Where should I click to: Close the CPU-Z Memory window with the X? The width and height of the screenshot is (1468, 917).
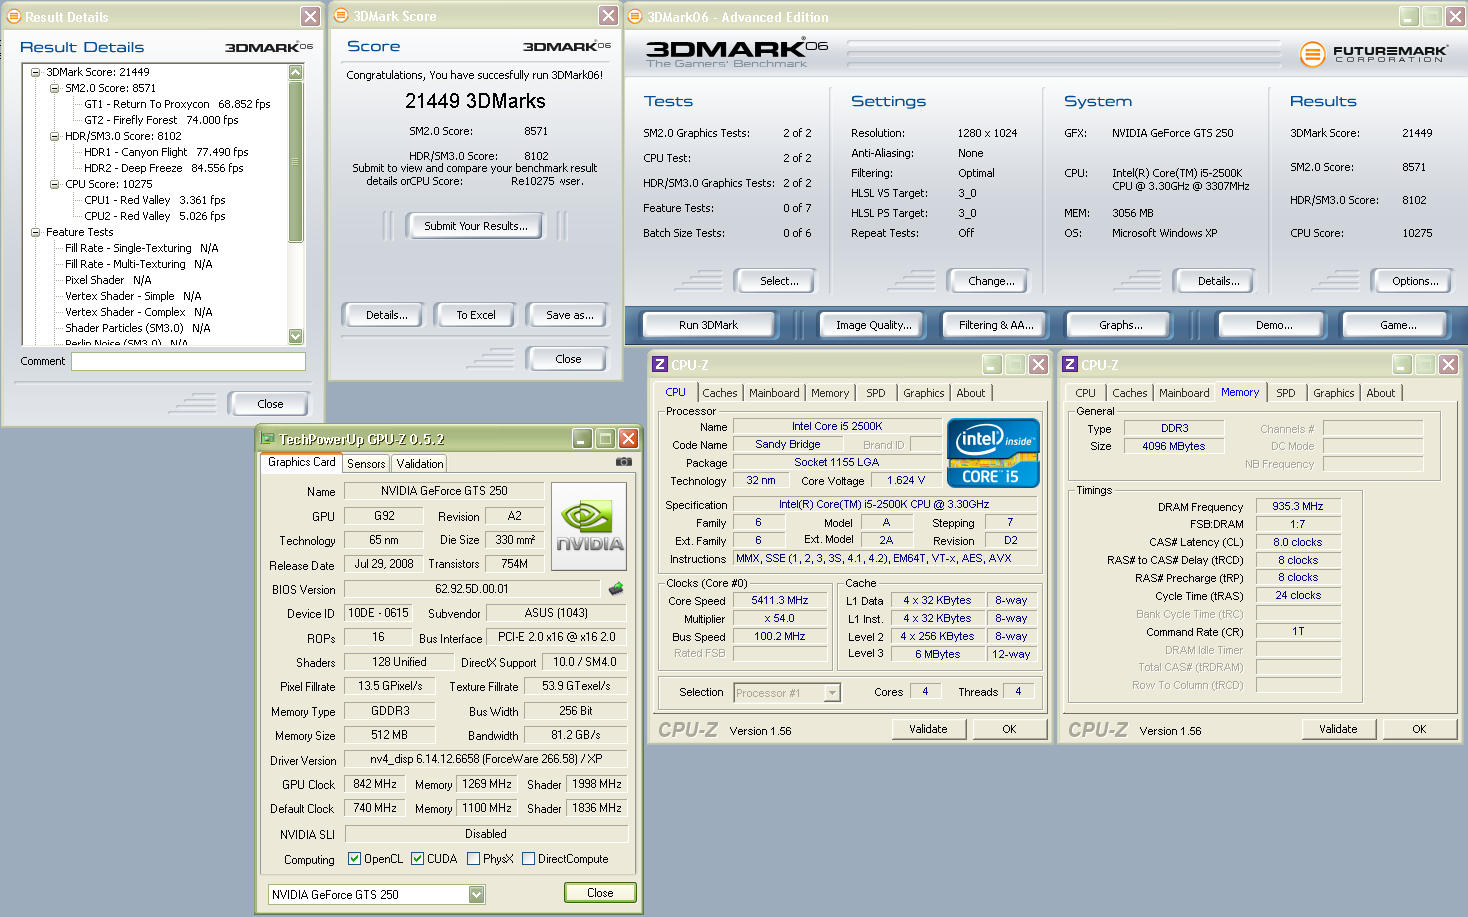coord(1448,365)
